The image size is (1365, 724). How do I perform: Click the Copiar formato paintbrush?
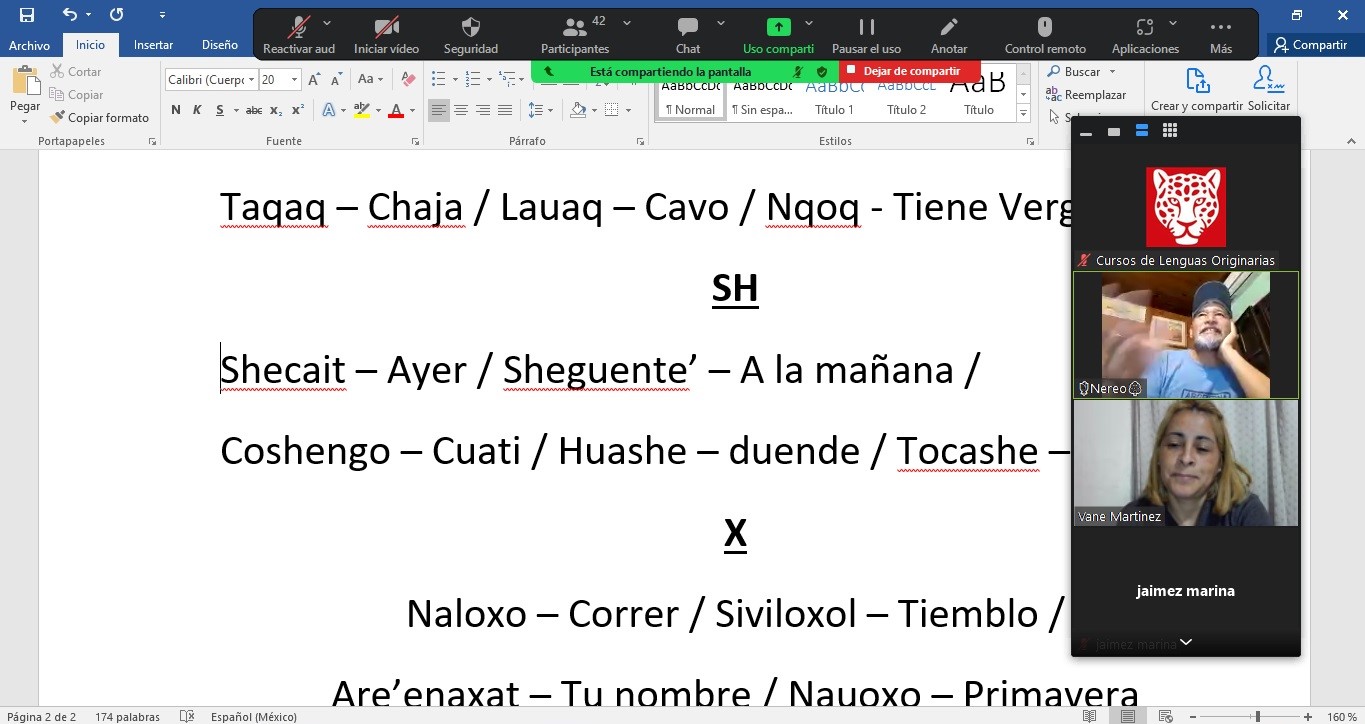tap(99, 118)
